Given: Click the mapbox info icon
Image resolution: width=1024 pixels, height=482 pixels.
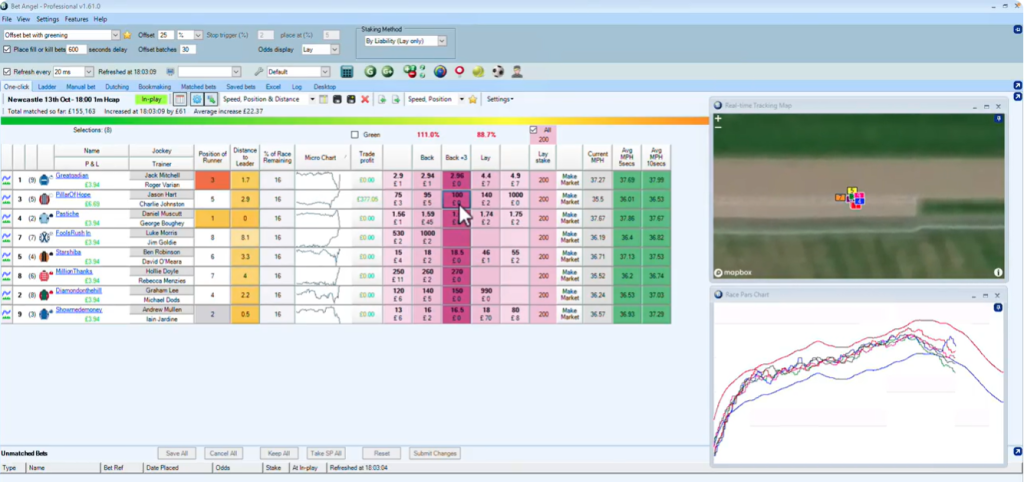Looking at the screenshot, I should (x=997, y=272).
